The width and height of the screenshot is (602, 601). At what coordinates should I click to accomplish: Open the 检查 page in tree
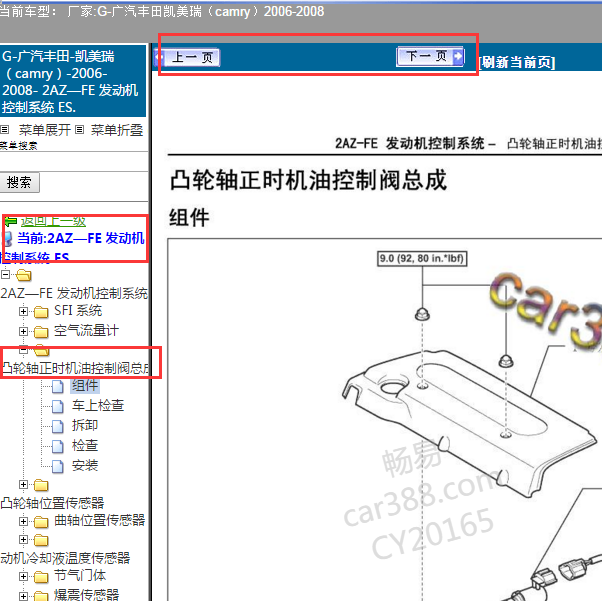(x=85, y=445)
